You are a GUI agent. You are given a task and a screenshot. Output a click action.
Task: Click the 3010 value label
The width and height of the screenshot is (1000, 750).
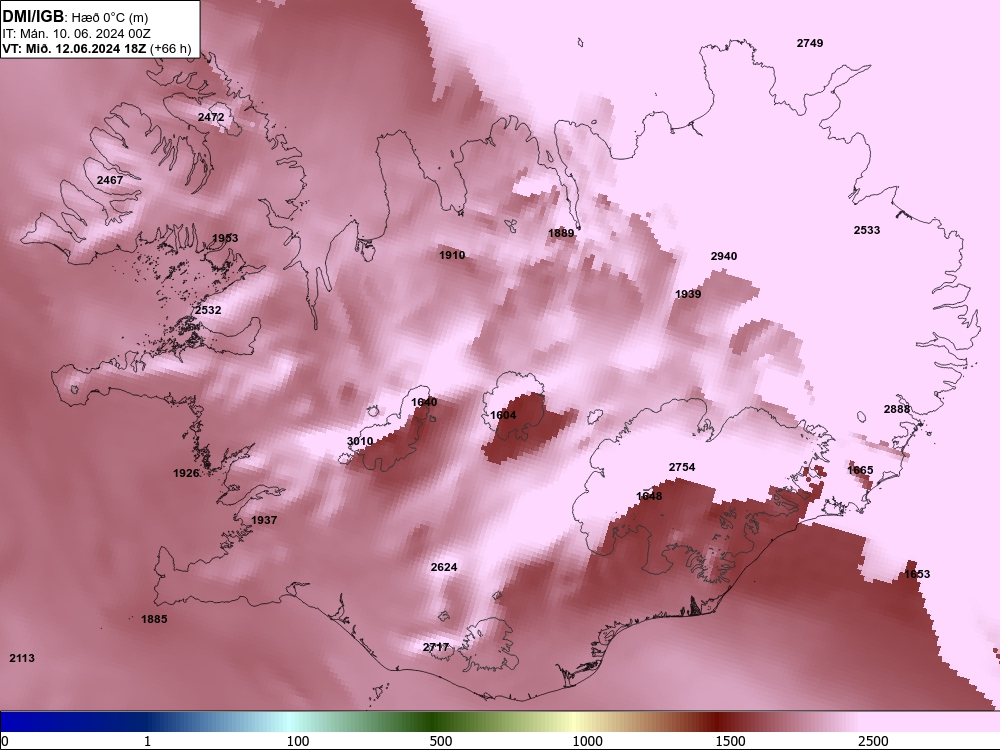pos(360,441)
